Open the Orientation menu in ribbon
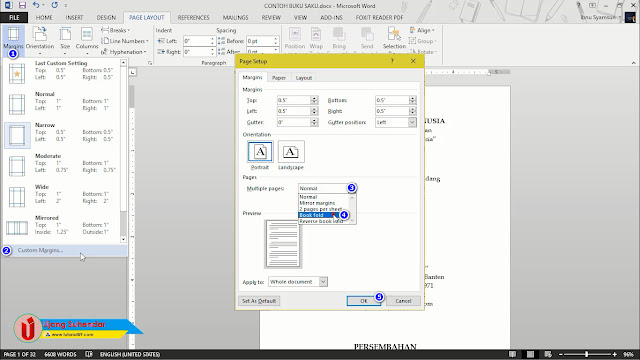The image size is (640, 360). pos(40,40)
